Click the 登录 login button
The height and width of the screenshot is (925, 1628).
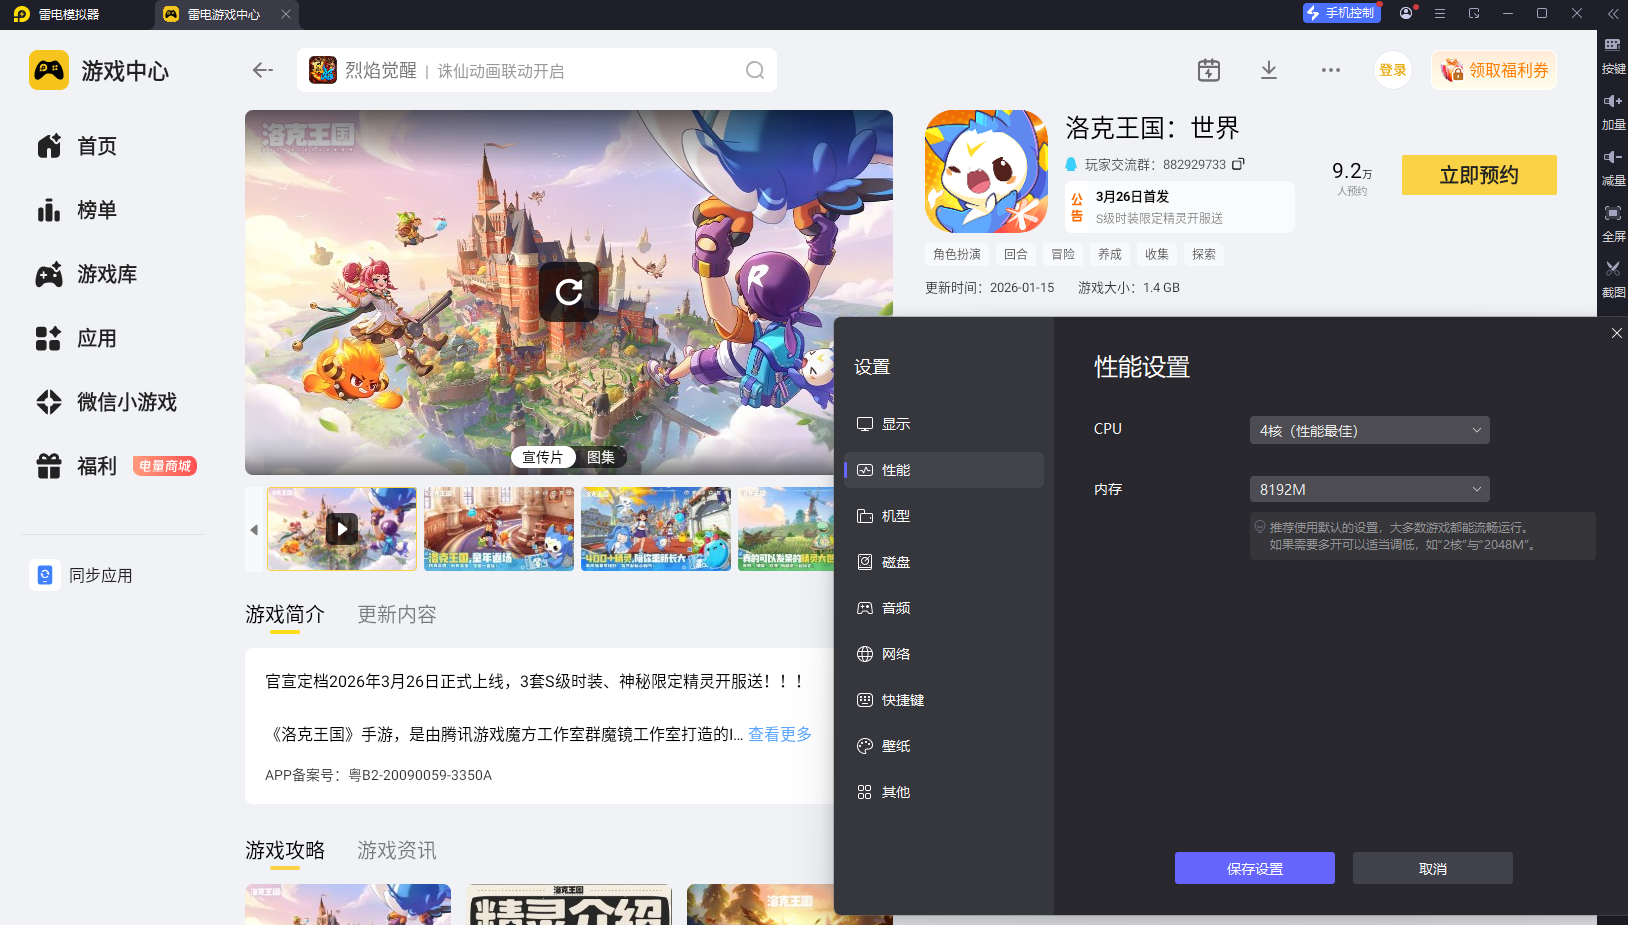click(1393, 70)
